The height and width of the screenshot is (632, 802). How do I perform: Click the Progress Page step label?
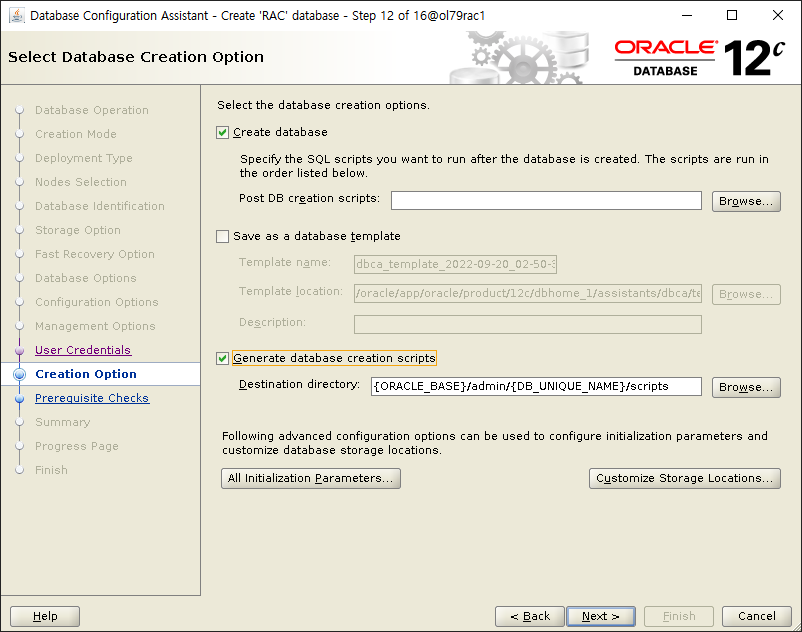click(x=77, y=446)
